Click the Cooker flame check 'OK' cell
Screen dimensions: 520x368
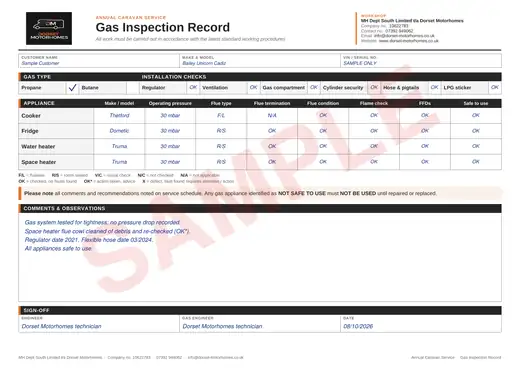click(374, 115)
